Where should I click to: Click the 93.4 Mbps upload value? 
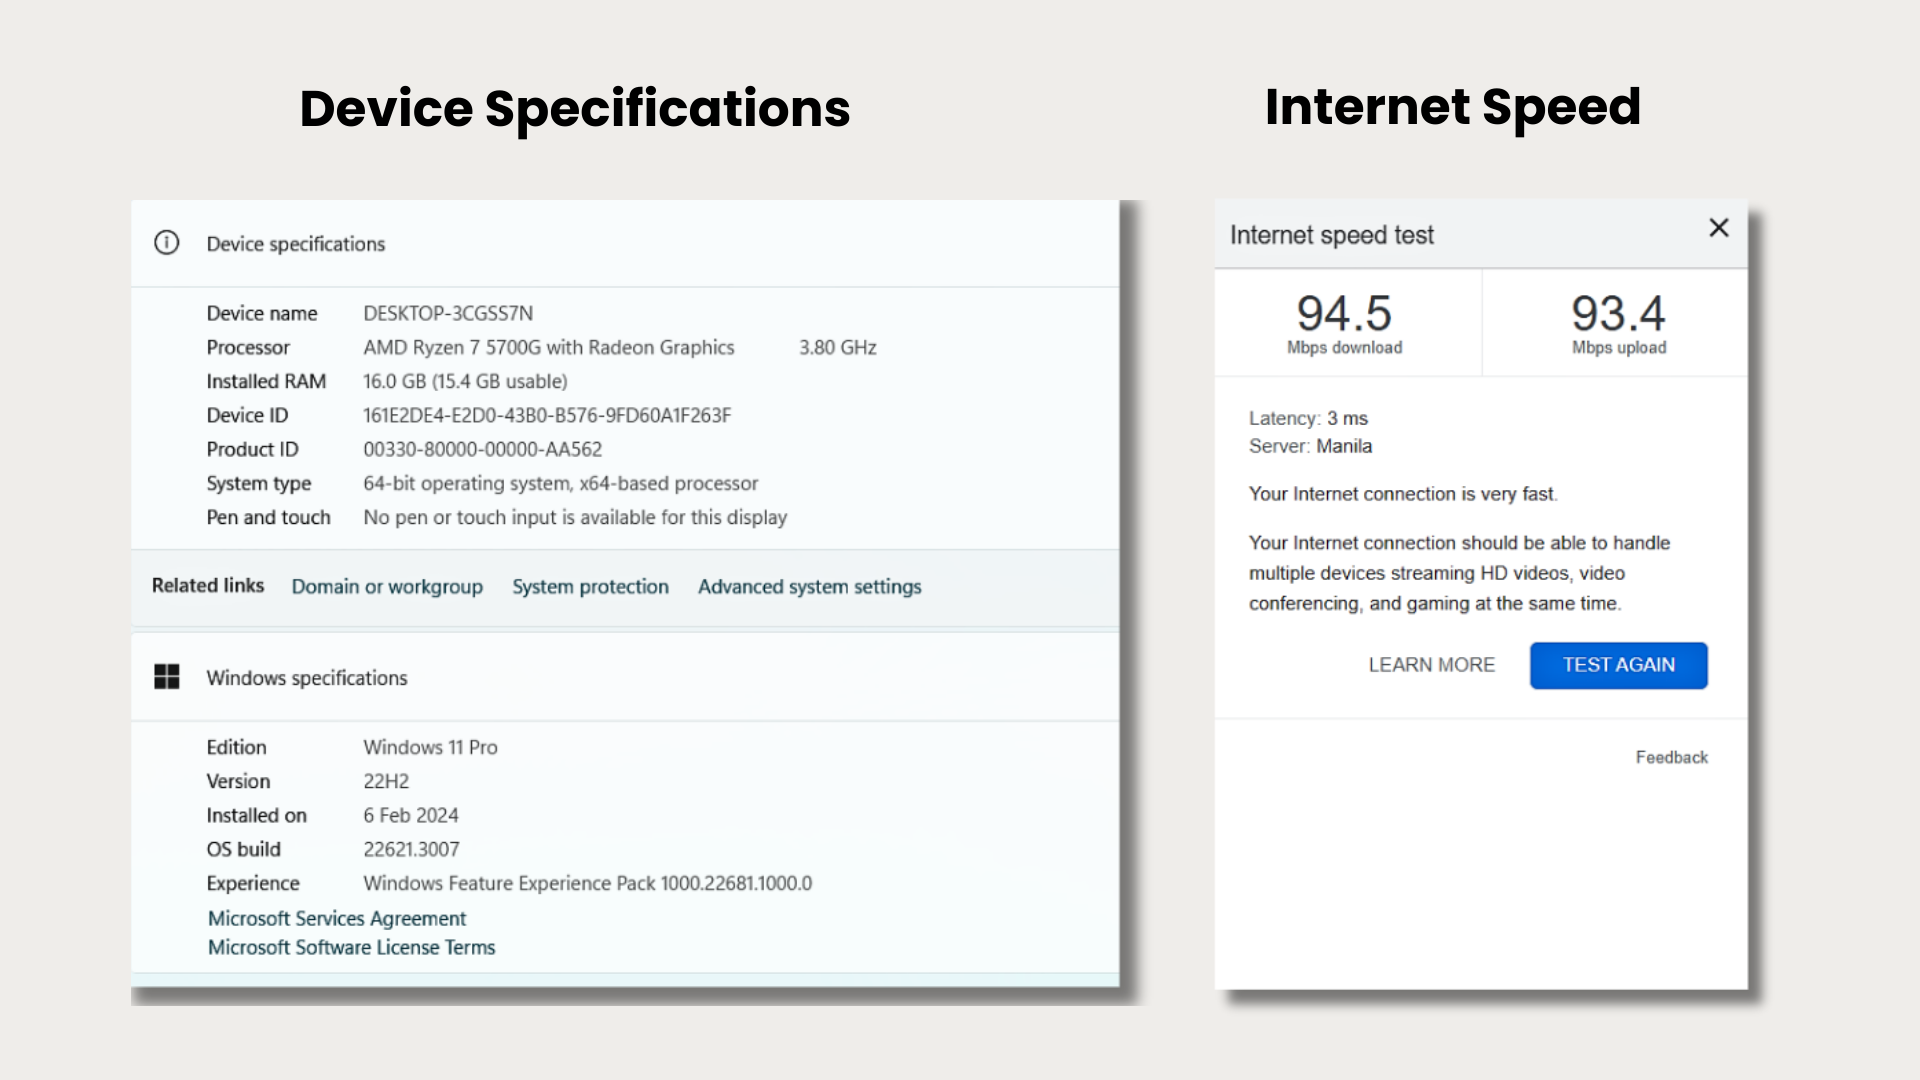tap(1618, 314)
